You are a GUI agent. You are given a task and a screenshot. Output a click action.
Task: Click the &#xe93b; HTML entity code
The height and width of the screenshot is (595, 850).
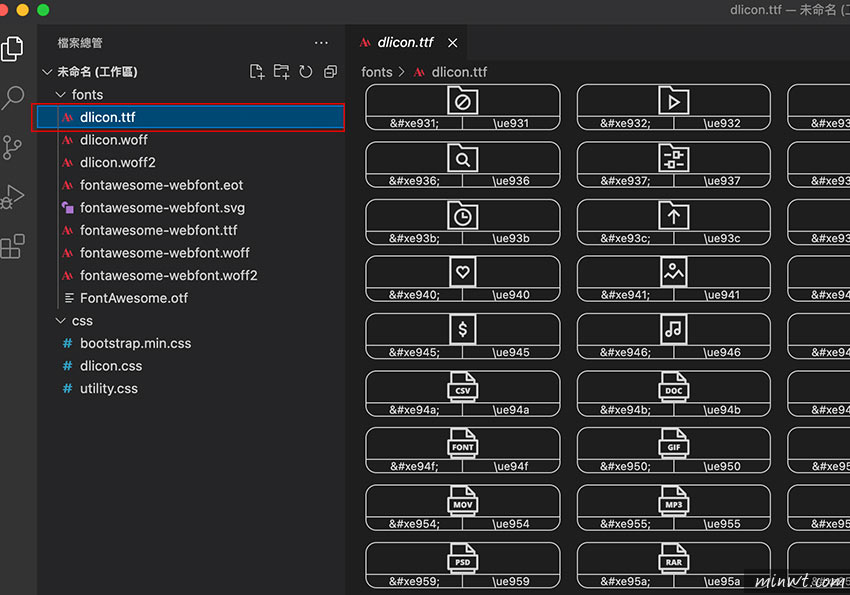coord(414,238)
